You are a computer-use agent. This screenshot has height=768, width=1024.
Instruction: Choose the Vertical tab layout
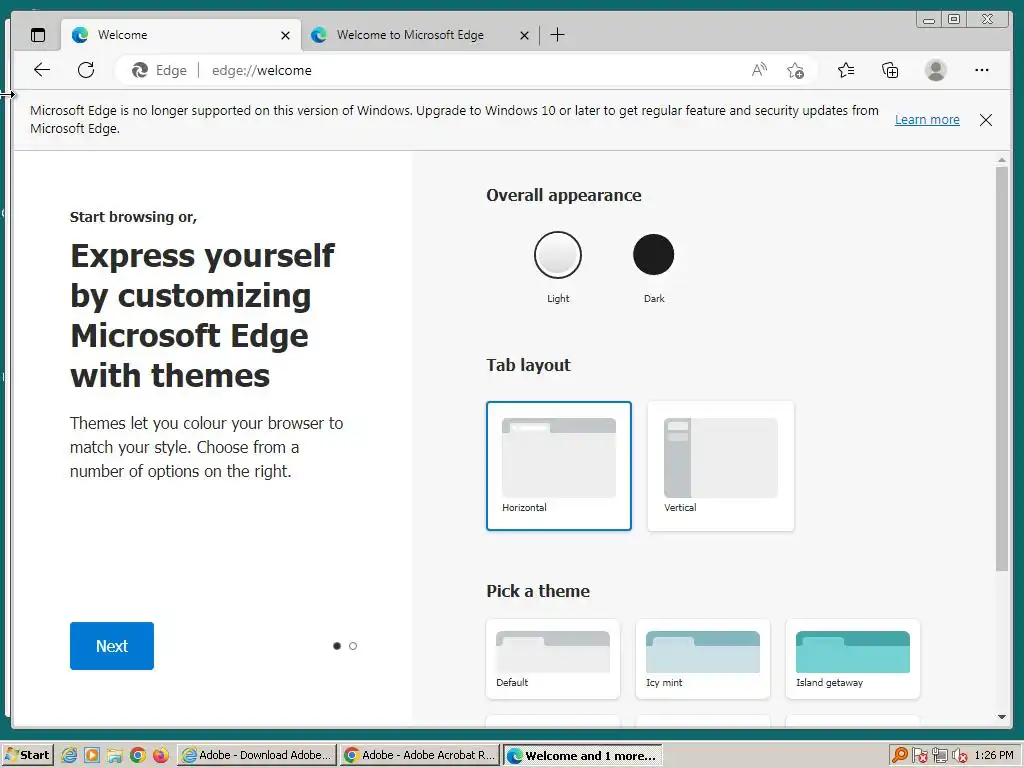(x=721, y=466)
